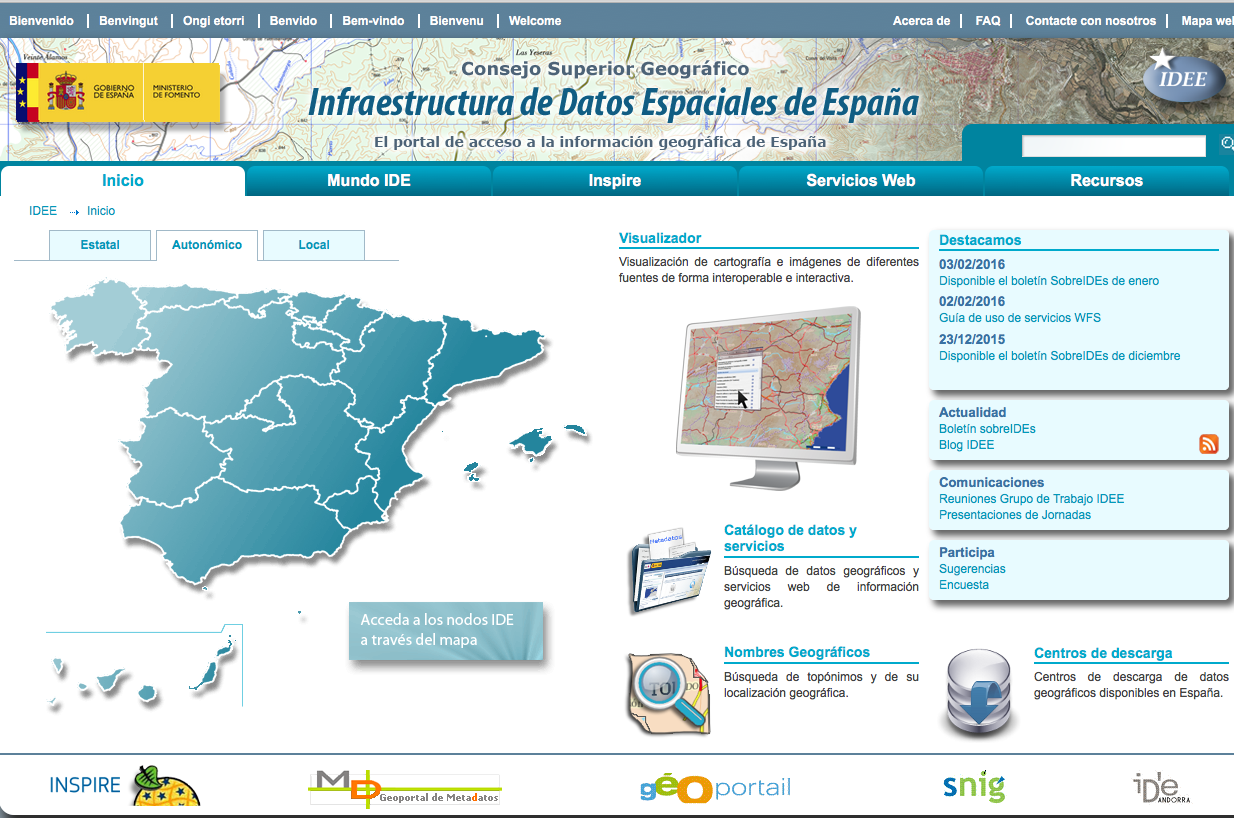The width and height of the screenshot is (1234, 818).
Task: Open the Mundo IDE menu
Action: 368,181
